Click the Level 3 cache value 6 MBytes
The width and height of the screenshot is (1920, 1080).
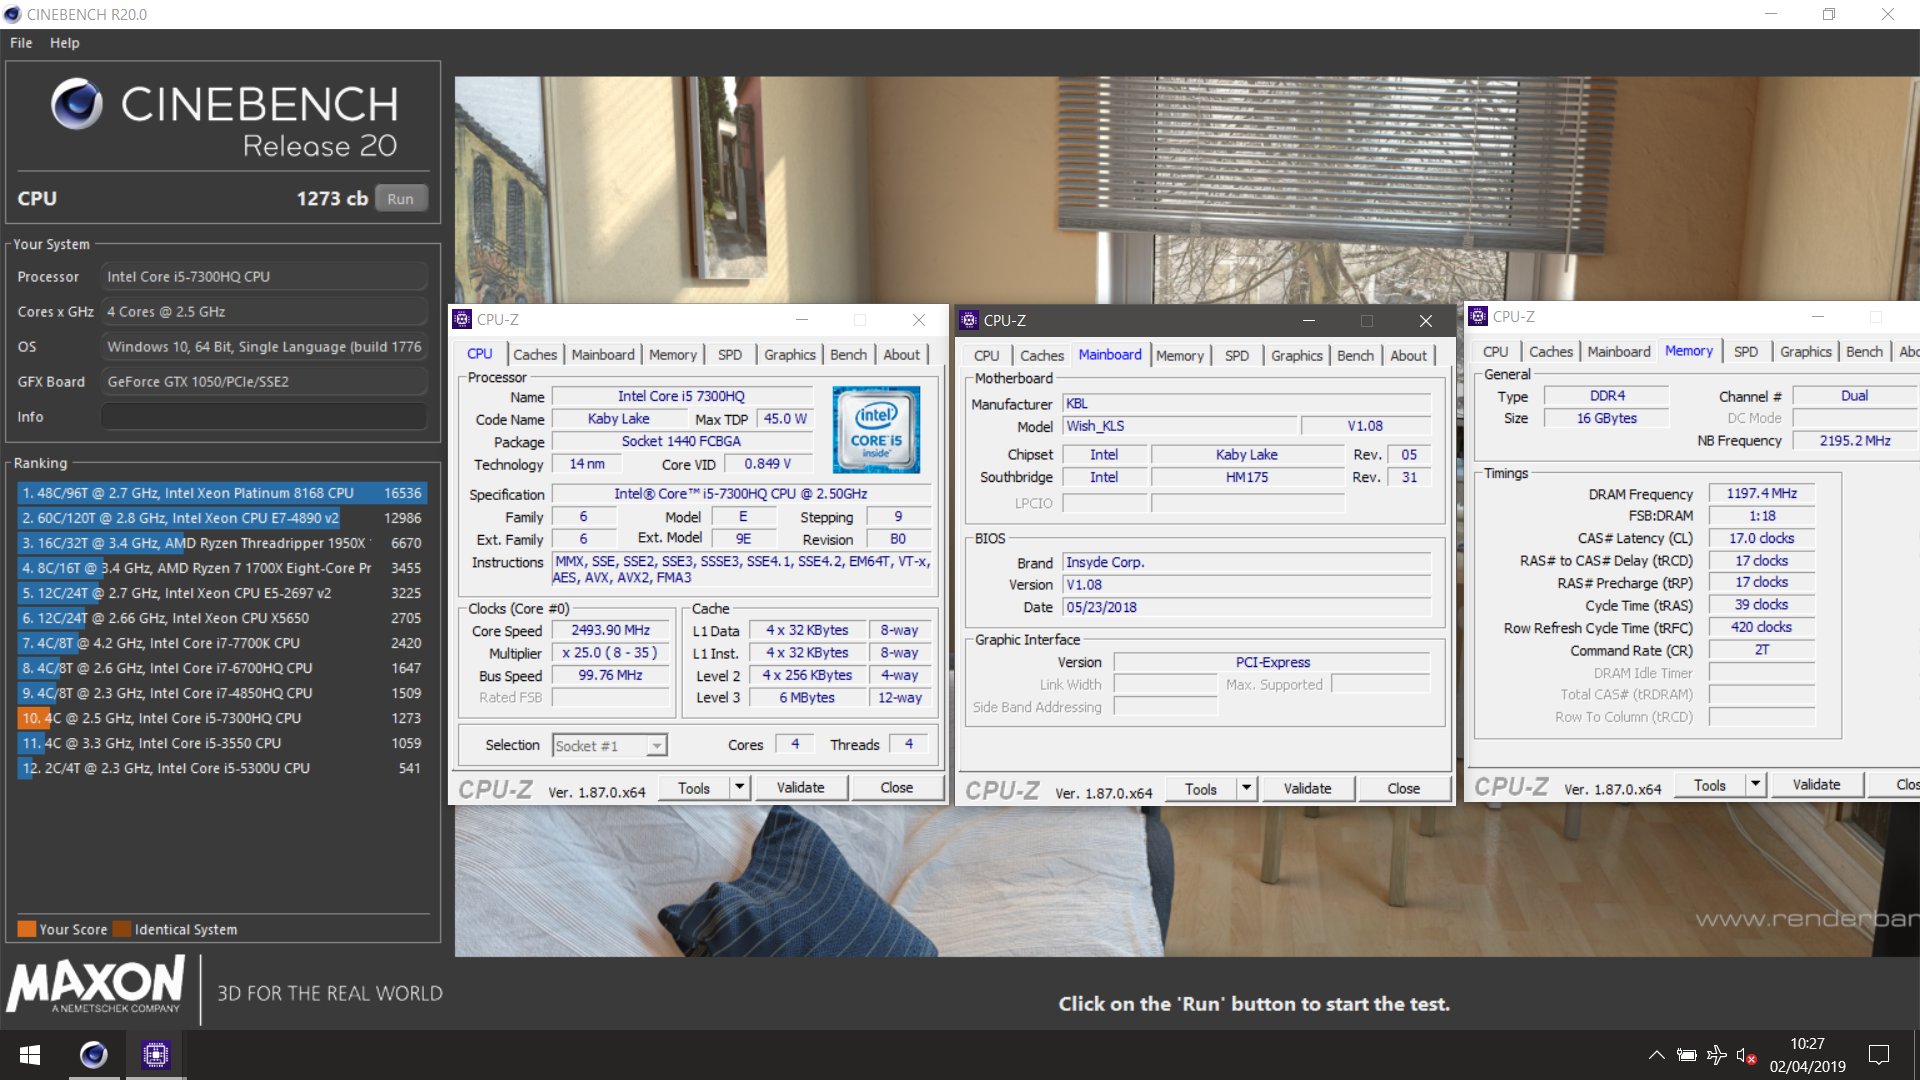(x=807, y=697)
